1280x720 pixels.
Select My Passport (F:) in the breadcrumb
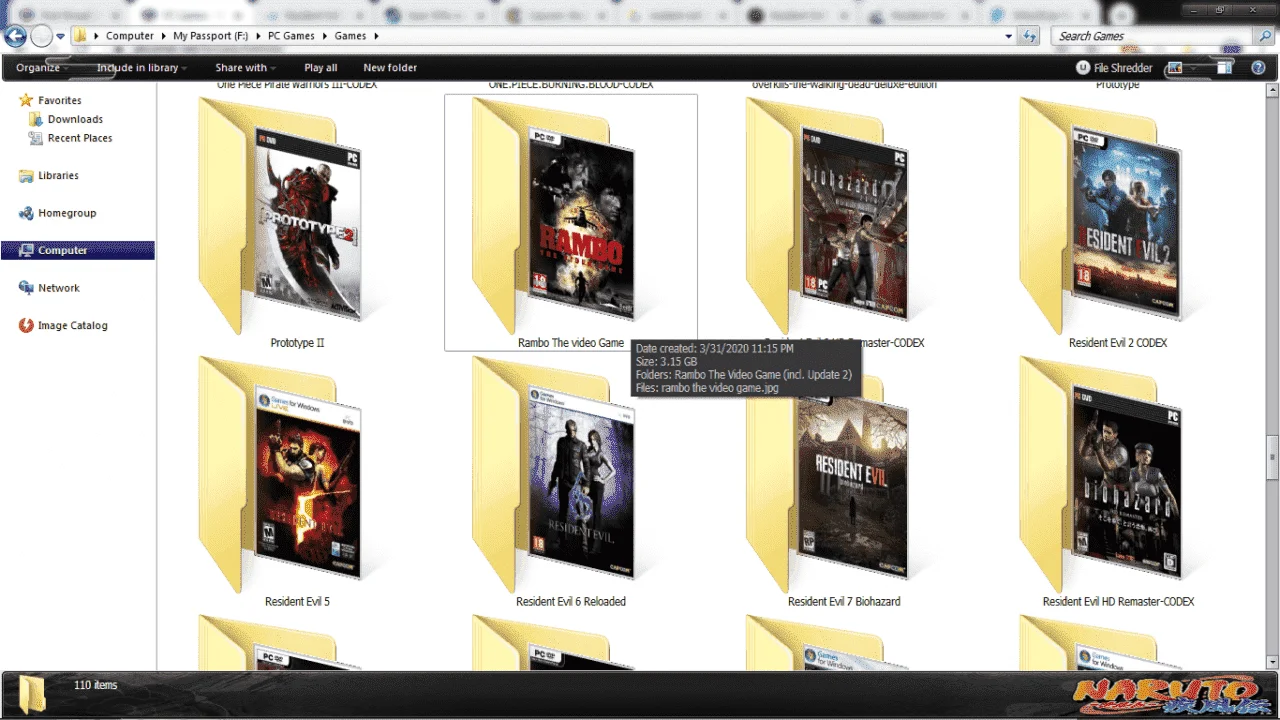(x=211, y=36)
